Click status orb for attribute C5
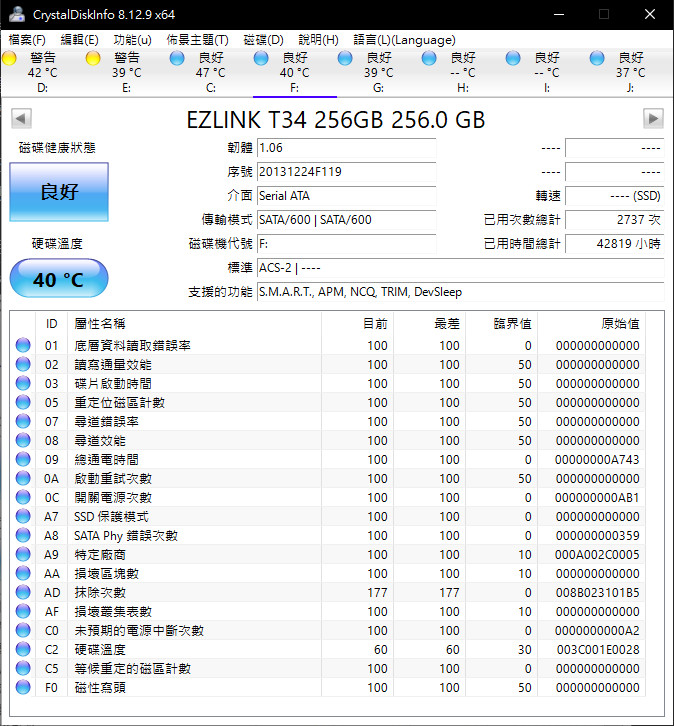The image size is (674, 726). (x=23, y=668)
